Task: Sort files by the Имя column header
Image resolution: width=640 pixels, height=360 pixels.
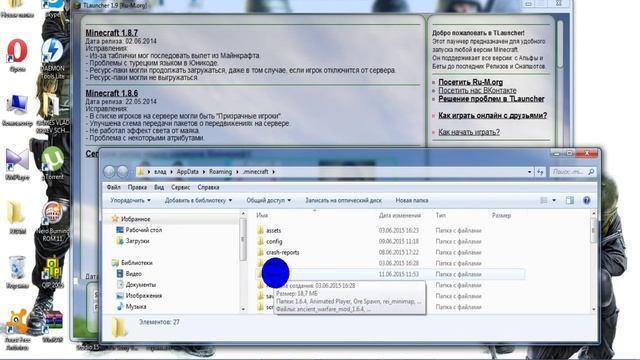Action: click(262, 215)
